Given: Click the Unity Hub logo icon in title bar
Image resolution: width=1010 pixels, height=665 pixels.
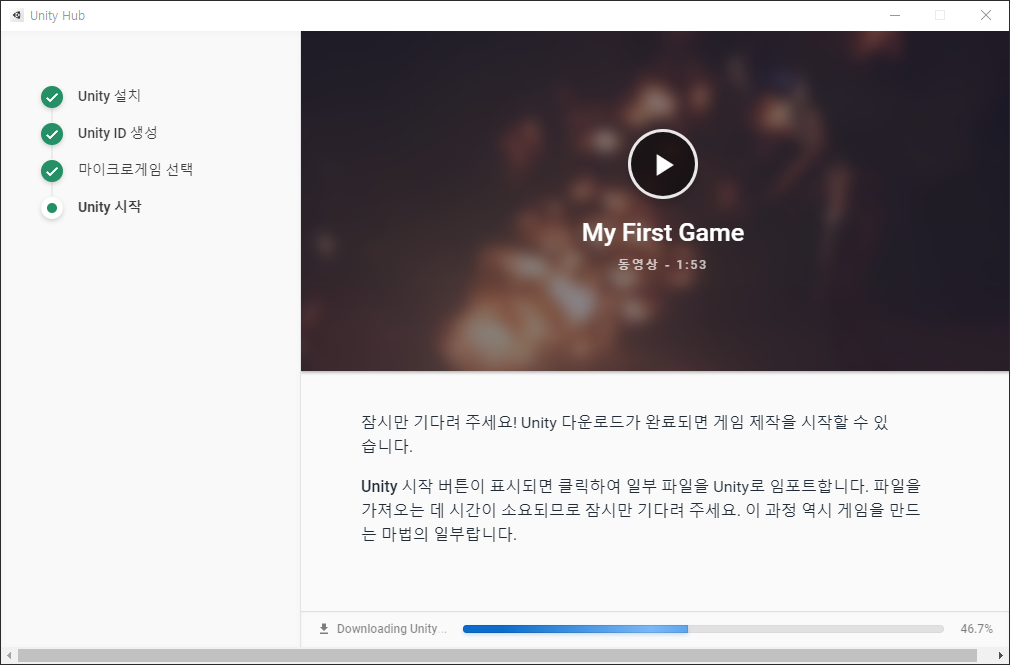Looking at the screenshot, I should coord(17,15).
